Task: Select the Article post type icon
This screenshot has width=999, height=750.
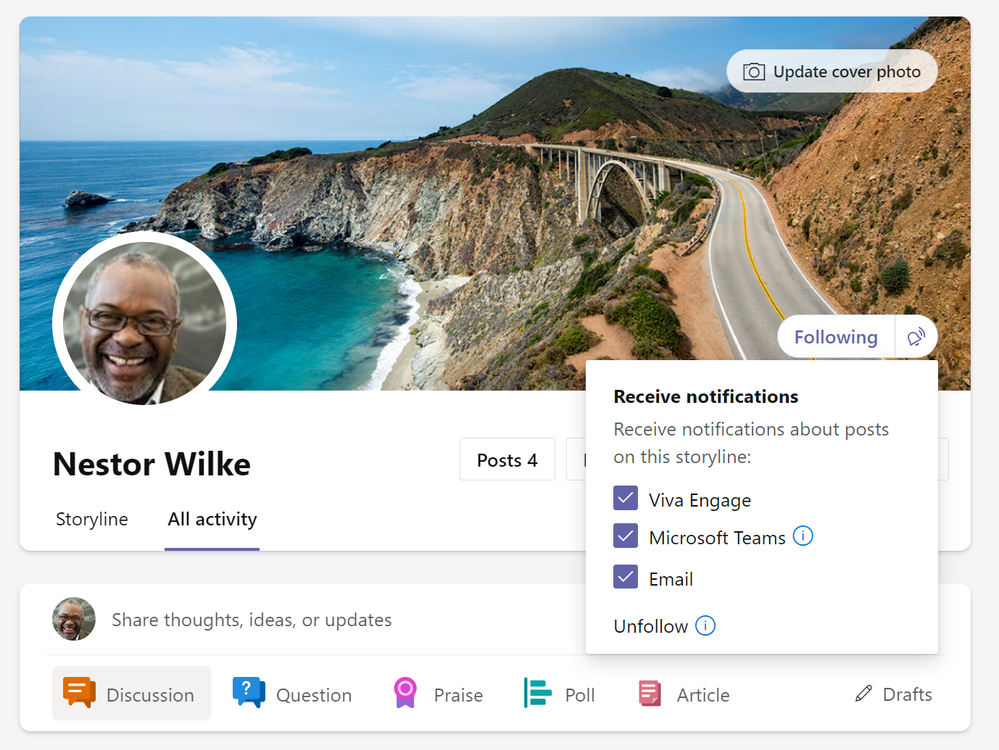Action: coord(648,693)
